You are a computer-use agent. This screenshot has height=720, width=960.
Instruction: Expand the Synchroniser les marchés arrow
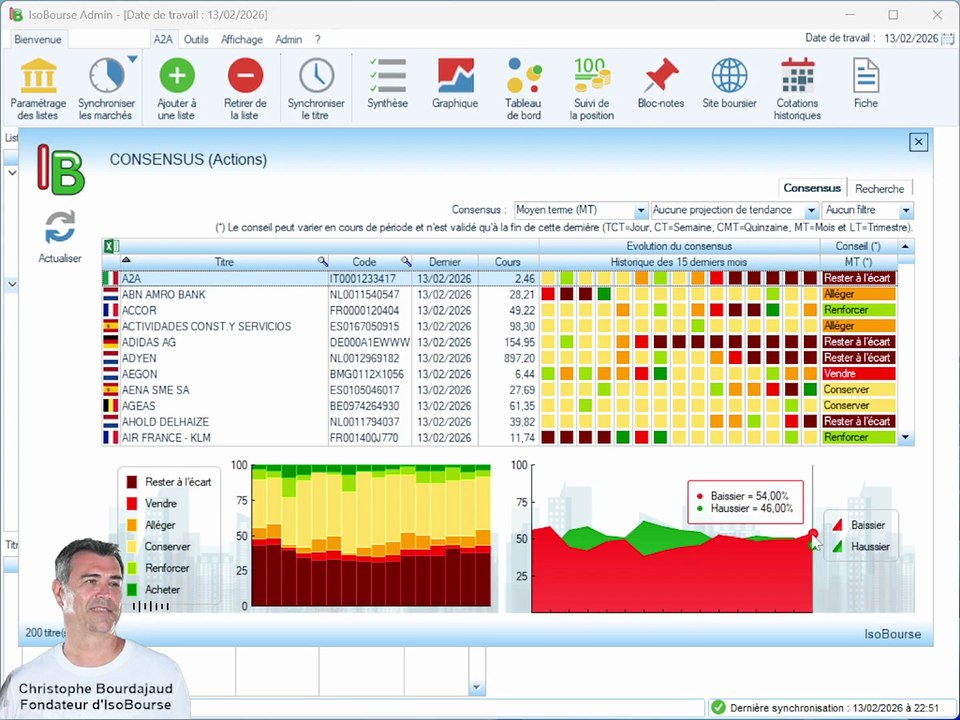tap(132, 59)
